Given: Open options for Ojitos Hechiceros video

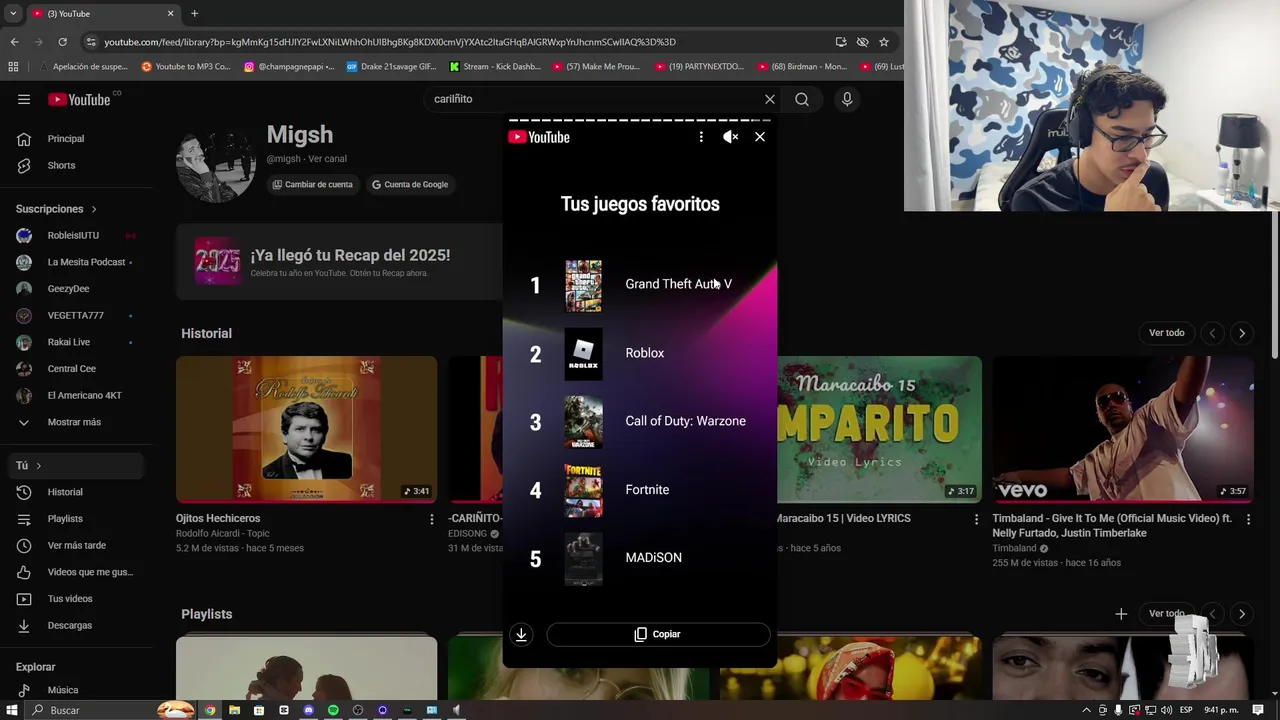Looking at the screenshot, I should pyautogui.click(x=432, y=519).
